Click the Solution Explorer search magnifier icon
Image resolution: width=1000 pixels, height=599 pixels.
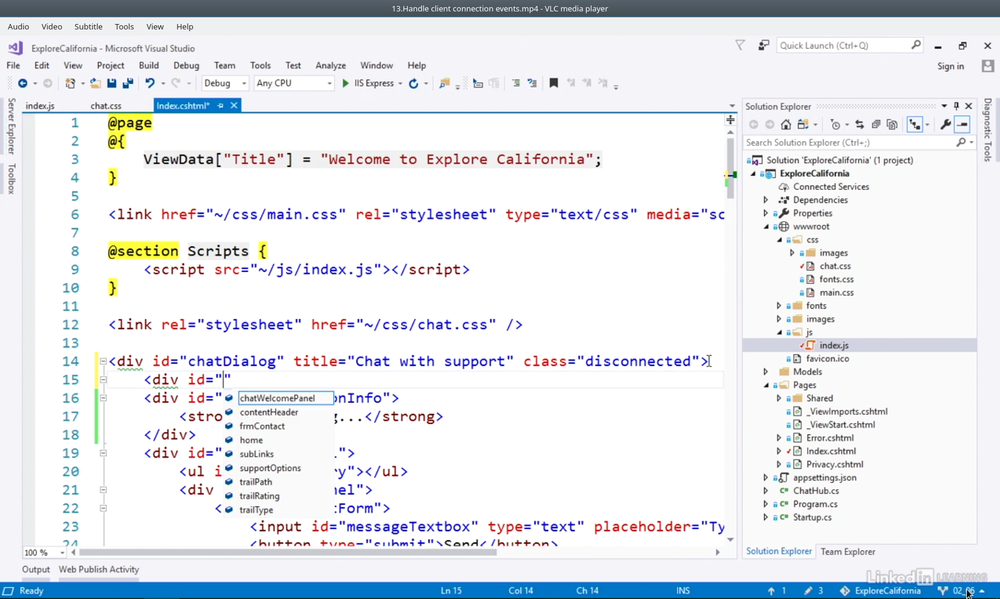click(x=961, y=143)
